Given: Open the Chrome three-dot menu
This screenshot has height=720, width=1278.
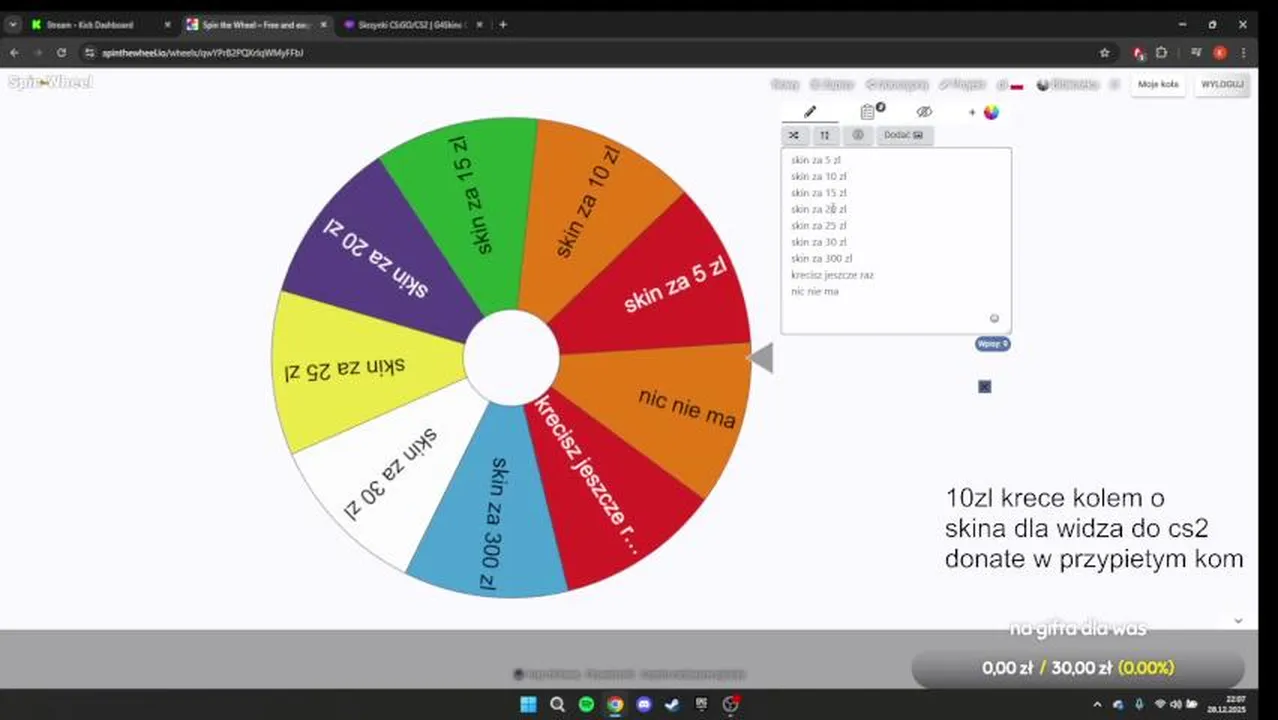Looking at the screenshot, I should click(1245, 52).
